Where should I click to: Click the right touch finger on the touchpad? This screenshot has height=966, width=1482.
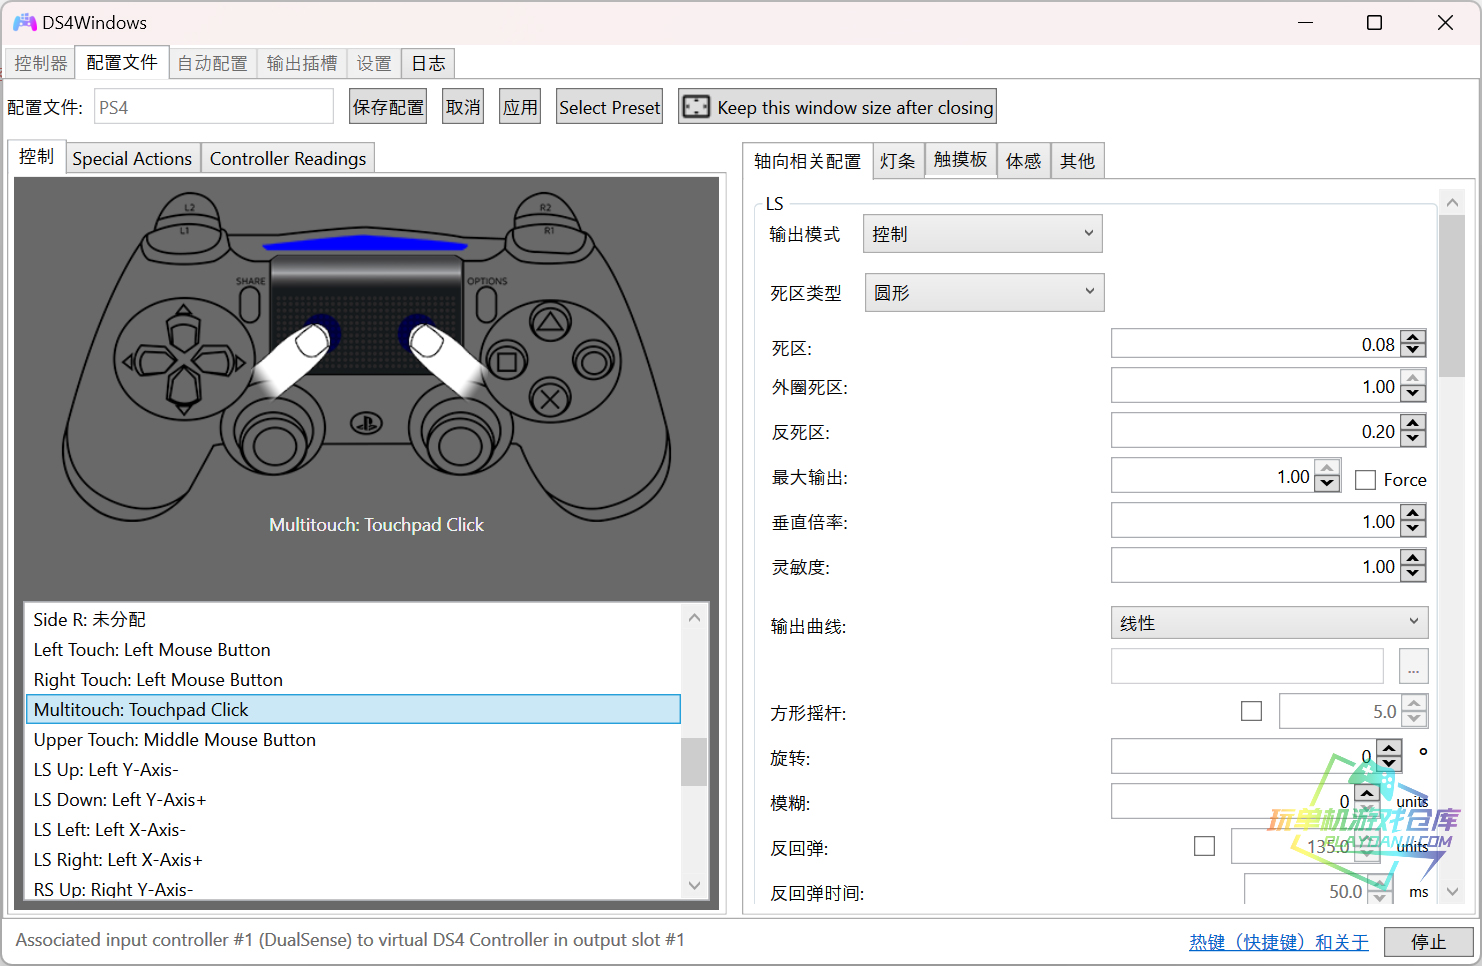pyautogui.click(x=440, y=358)
